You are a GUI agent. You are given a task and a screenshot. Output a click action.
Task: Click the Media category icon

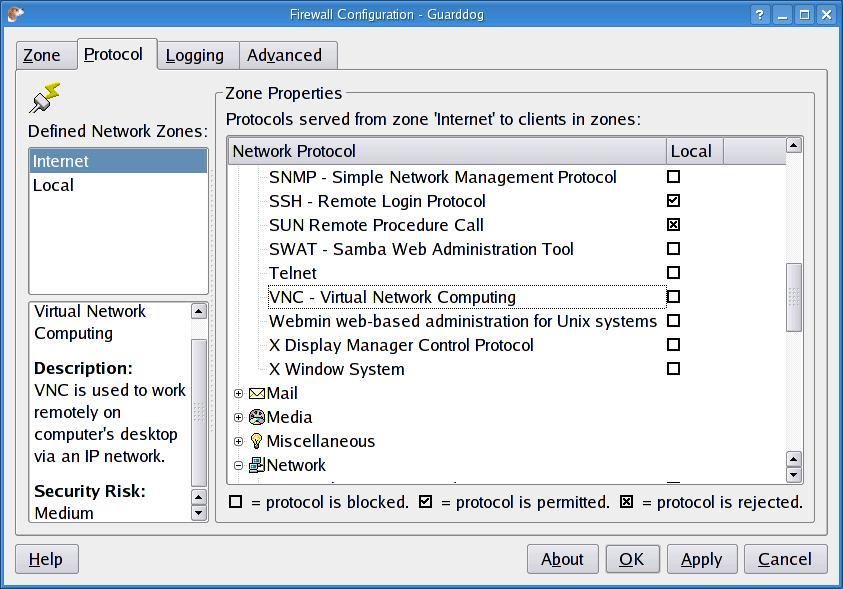tap(256, 417)
